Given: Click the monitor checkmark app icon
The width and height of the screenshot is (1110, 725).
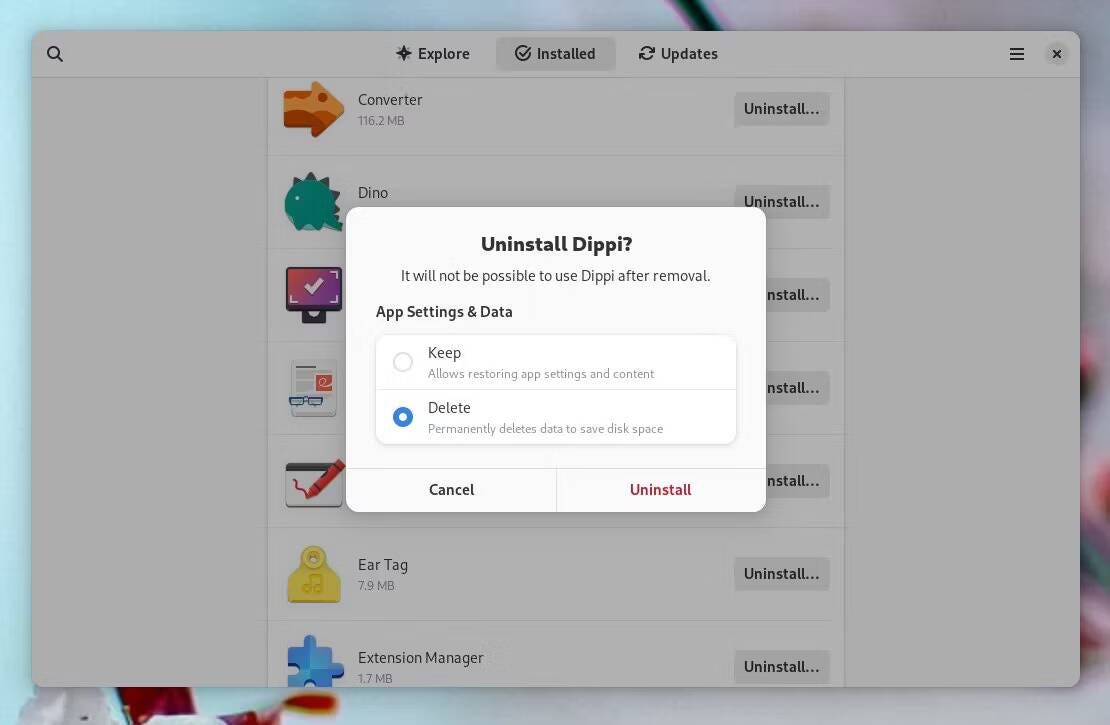Looking at the screenshot, I should click(x=314, y=294).
